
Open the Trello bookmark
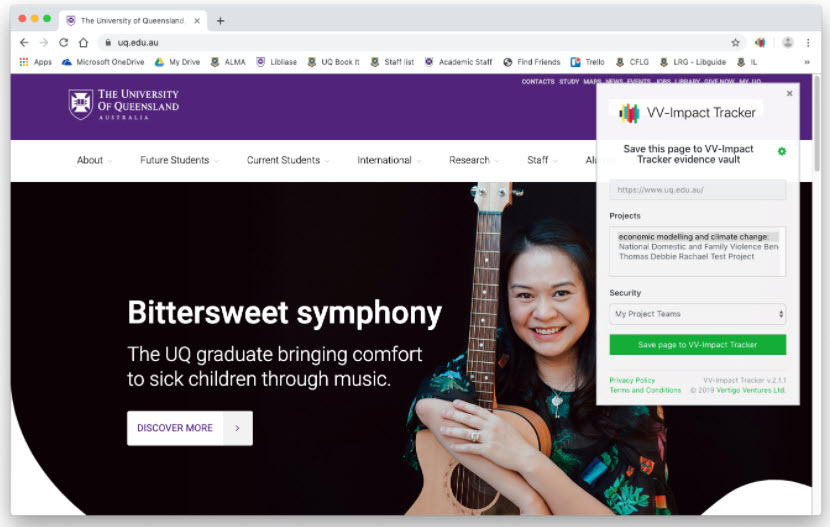(588, 62)
